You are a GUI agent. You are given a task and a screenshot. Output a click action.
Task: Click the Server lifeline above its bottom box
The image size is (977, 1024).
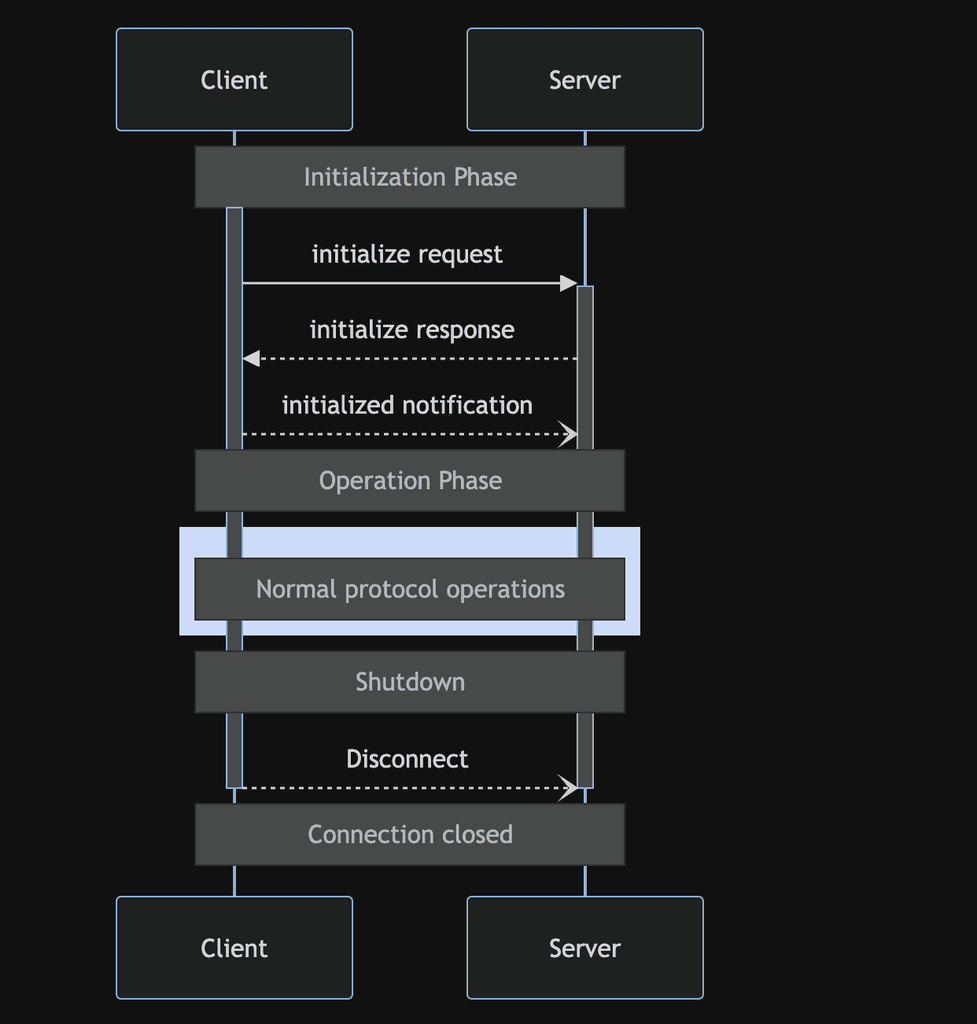[585, 878]
